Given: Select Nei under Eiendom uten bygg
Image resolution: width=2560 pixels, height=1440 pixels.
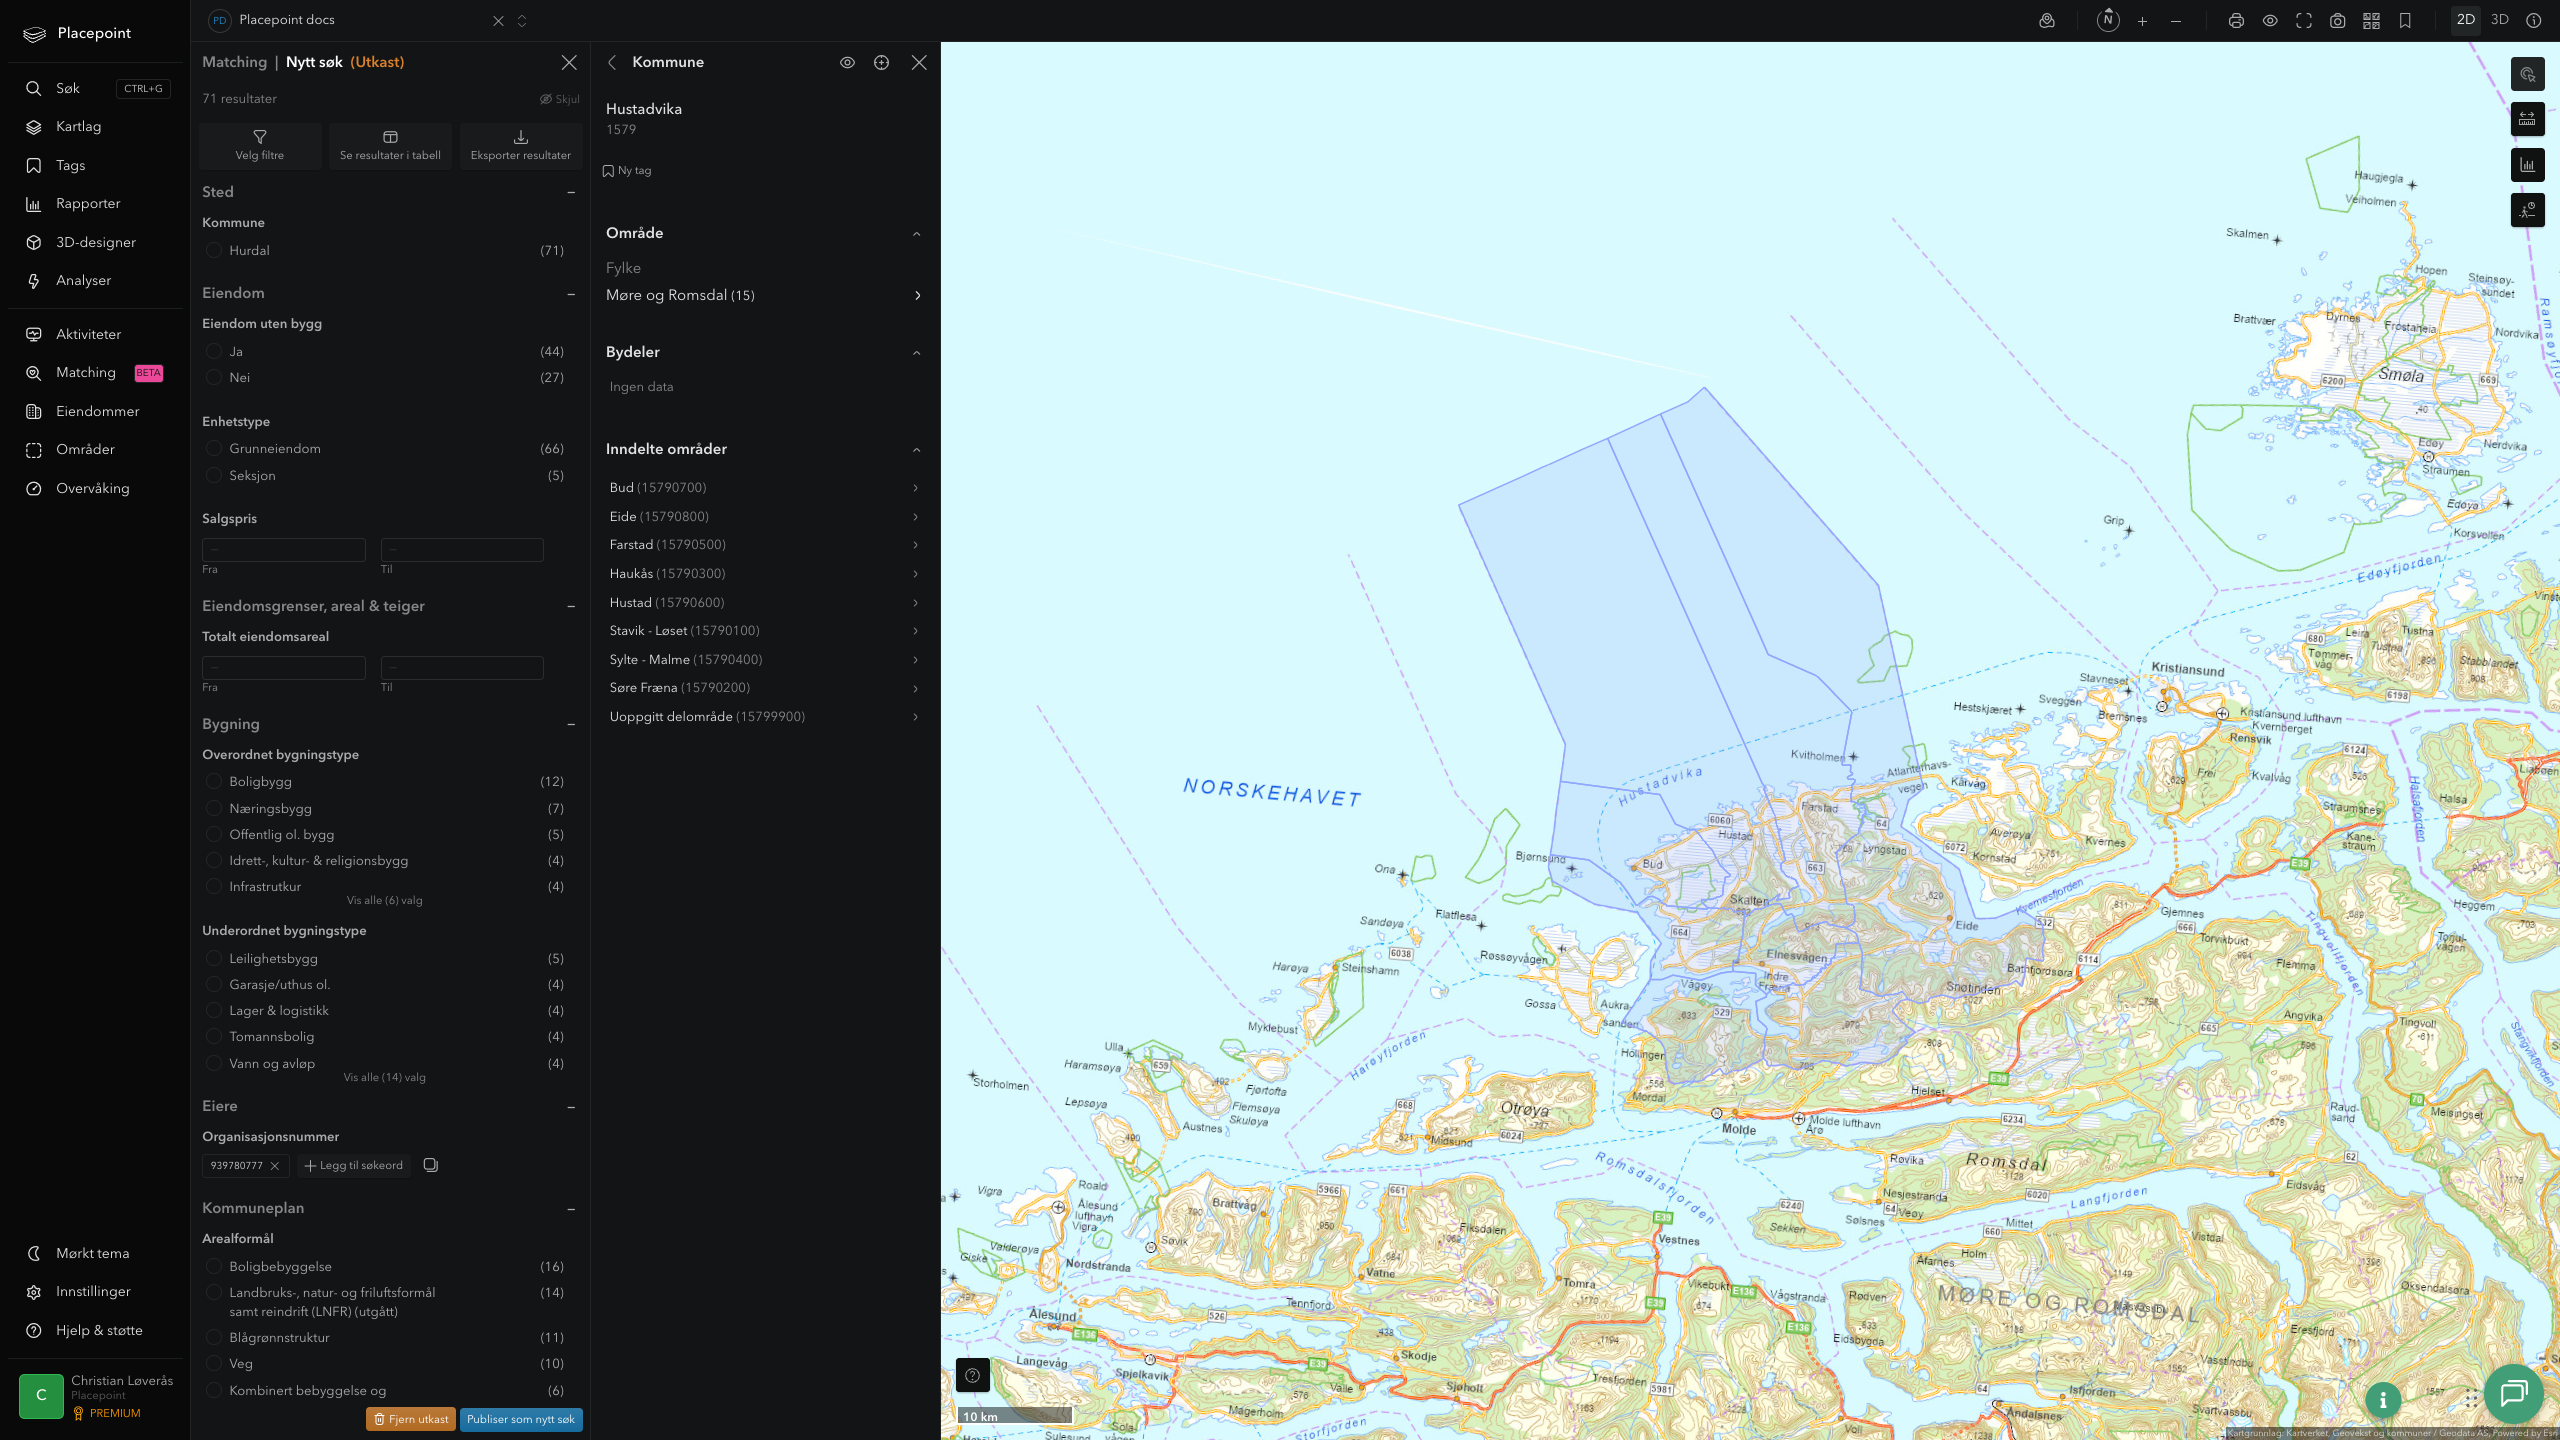Looking at the screenshot, I should [x=213, y=377].
